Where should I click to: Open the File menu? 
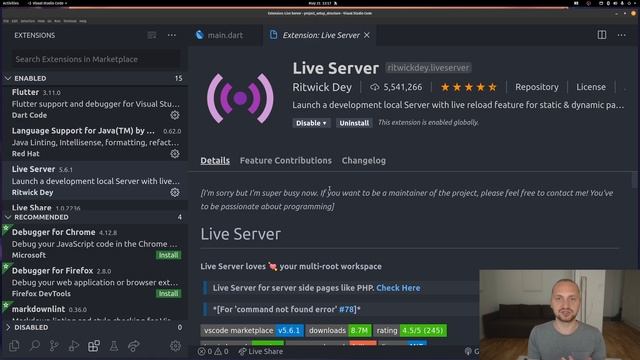6,21
